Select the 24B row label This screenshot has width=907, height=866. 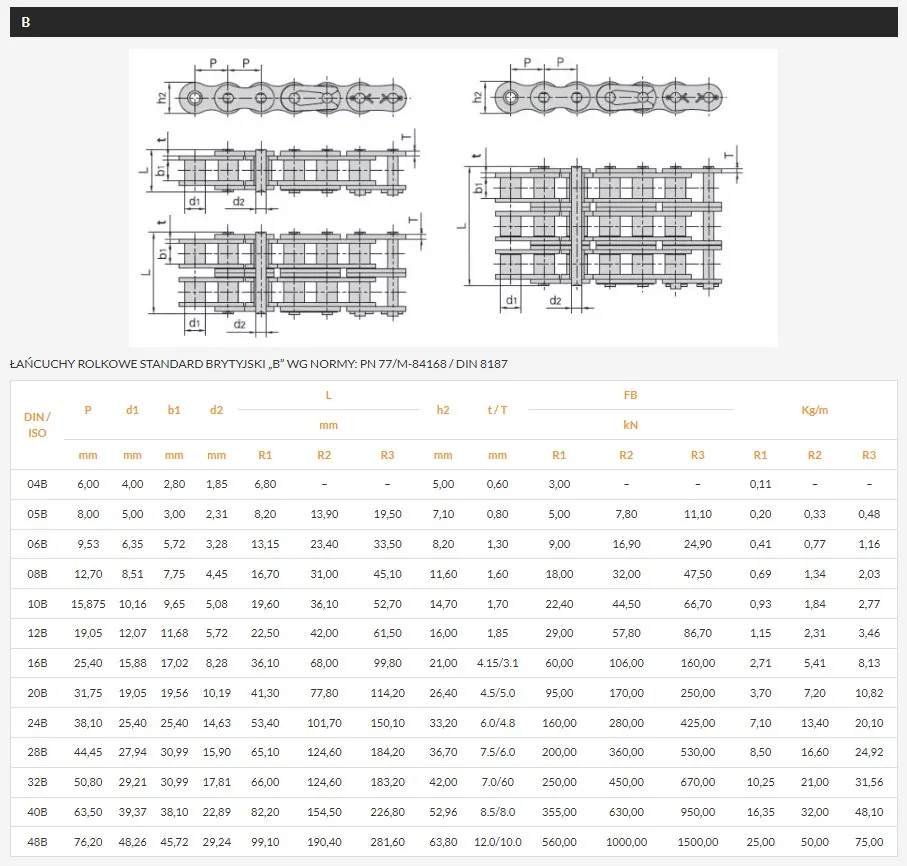[37, 723]
